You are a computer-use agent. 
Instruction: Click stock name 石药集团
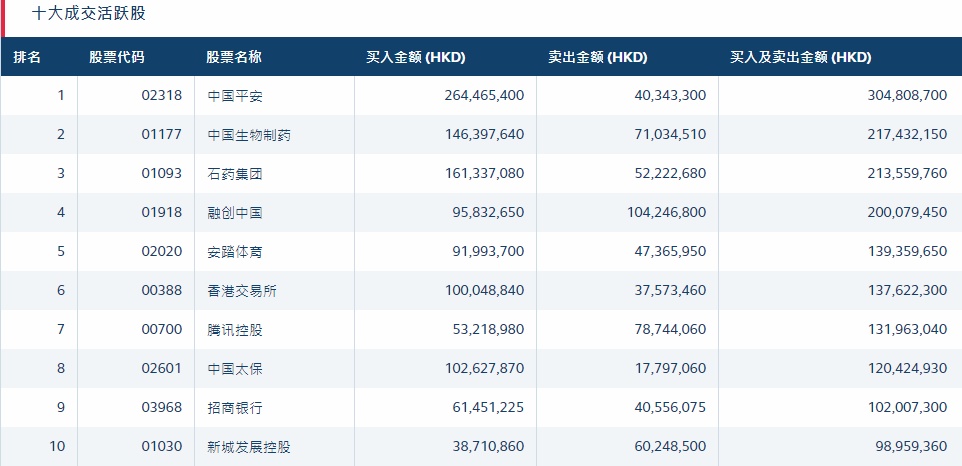pyautogui.click(x=234, y=174)
